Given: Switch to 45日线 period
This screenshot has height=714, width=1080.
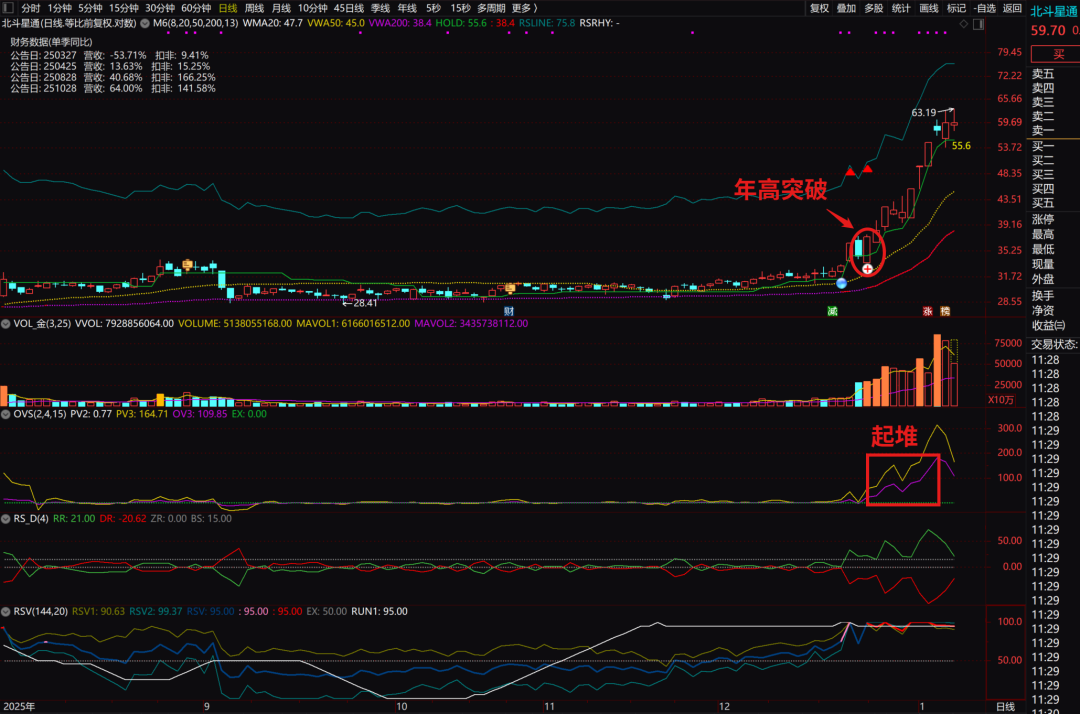Looking at the screenshot, I should coord(349,8).
